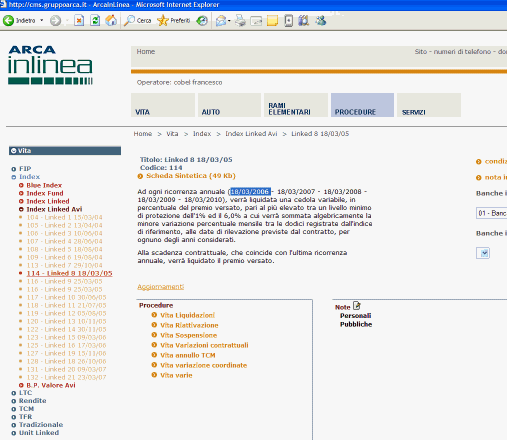Viewport: 507px width, 440px height.
Task: Expand the FIP tree item
Action: [x=14, y=169]
